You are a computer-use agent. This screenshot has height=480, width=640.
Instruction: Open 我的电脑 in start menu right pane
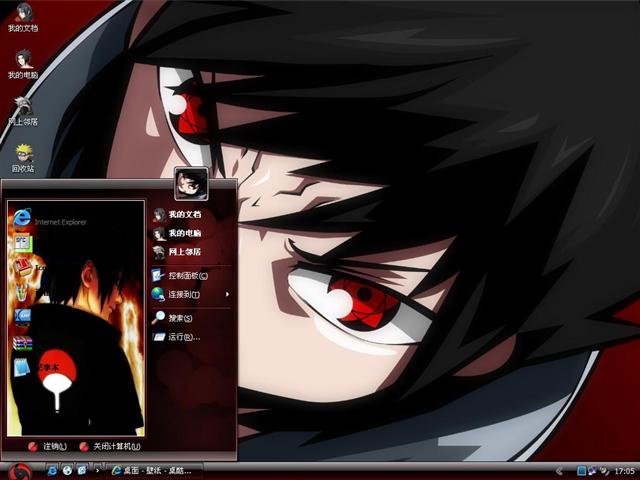(x=177, y=233)
